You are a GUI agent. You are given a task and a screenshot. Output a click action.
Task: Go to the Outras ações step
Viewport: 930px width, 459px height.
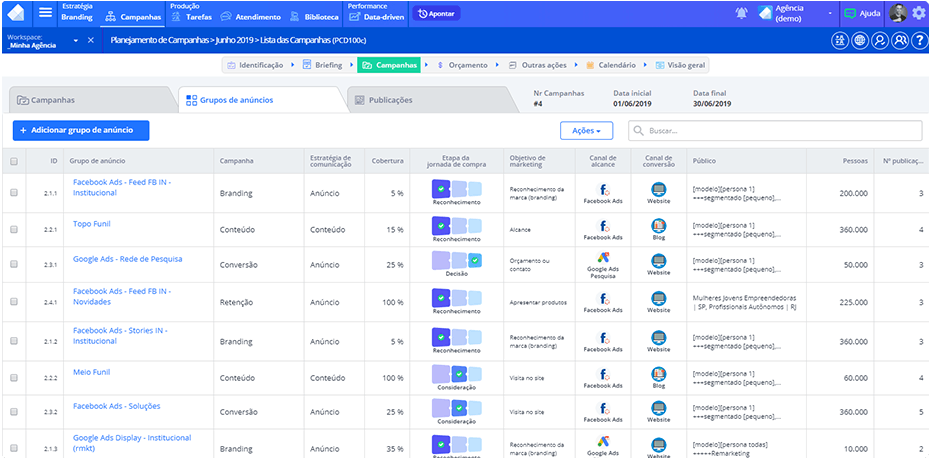coord(538,65)
